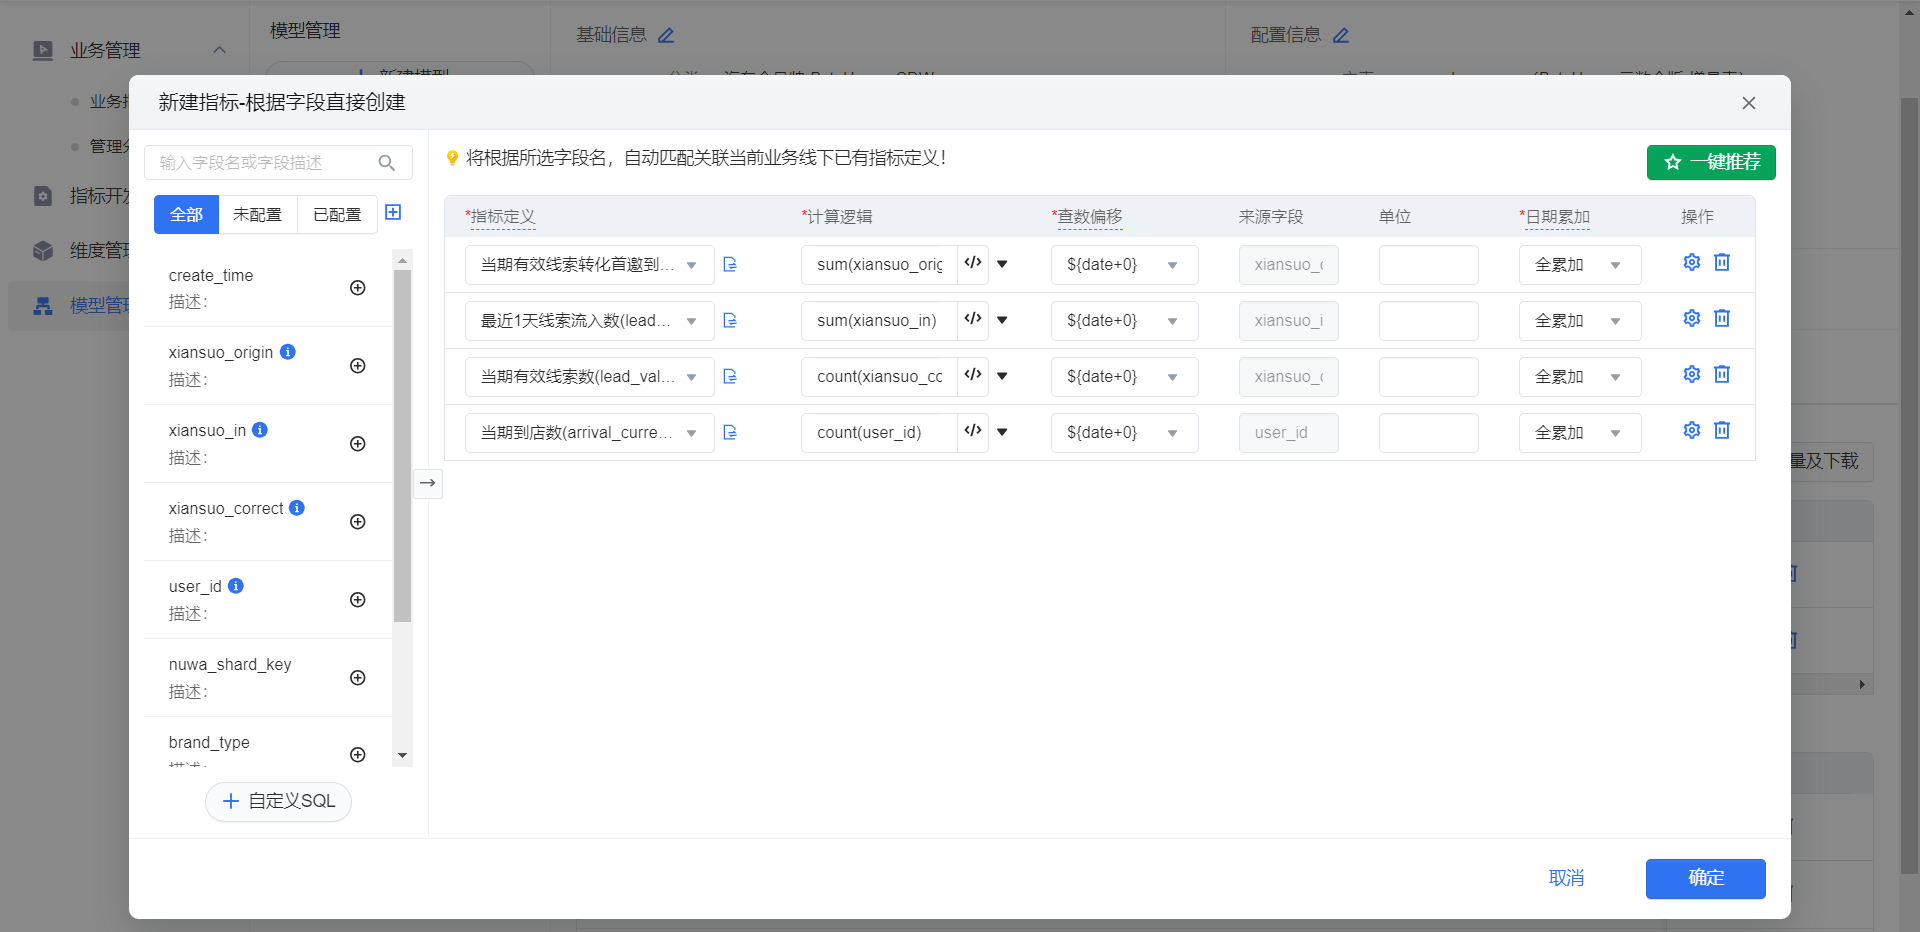Open definition document icon for 当期到店数 row
The height and width of the screenshot is (932, 1920).
tap(730, 433)
